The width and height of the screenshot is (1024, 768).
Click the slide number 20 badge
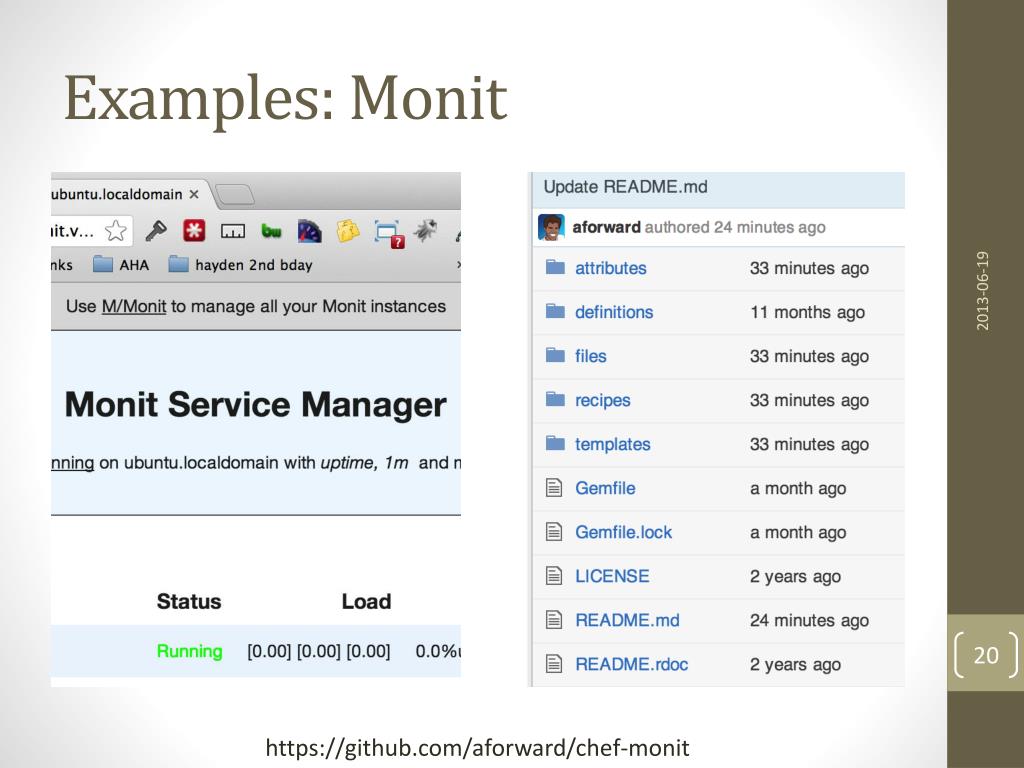point(986,654)
